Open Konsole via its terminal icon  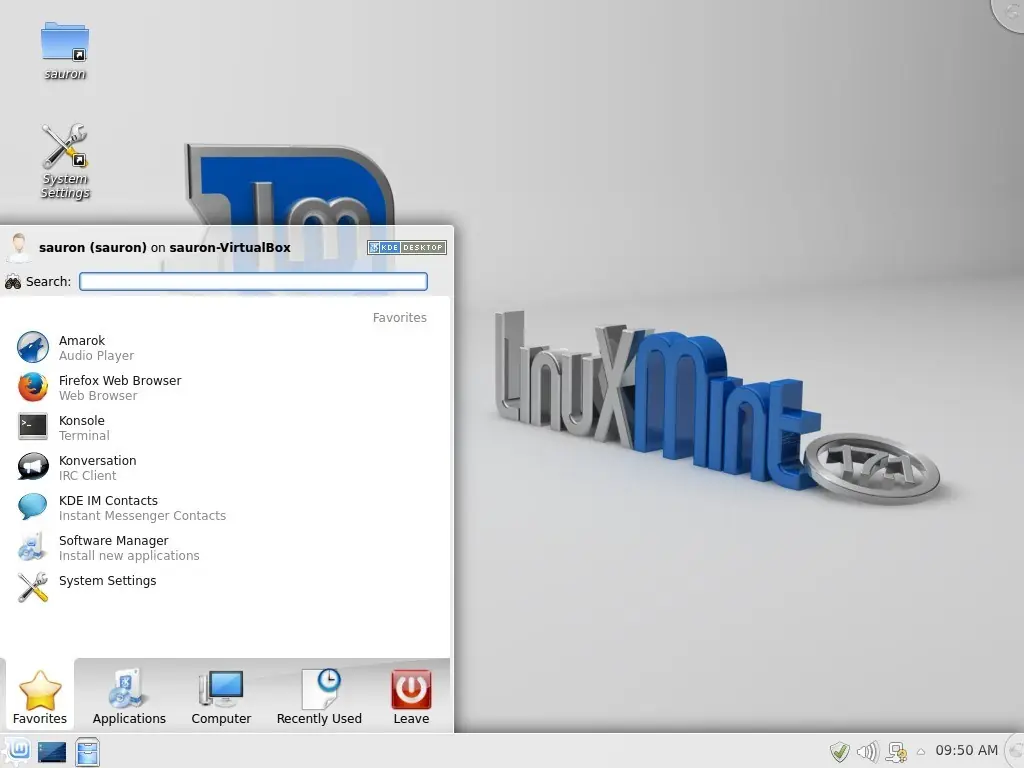coord(33,427)
